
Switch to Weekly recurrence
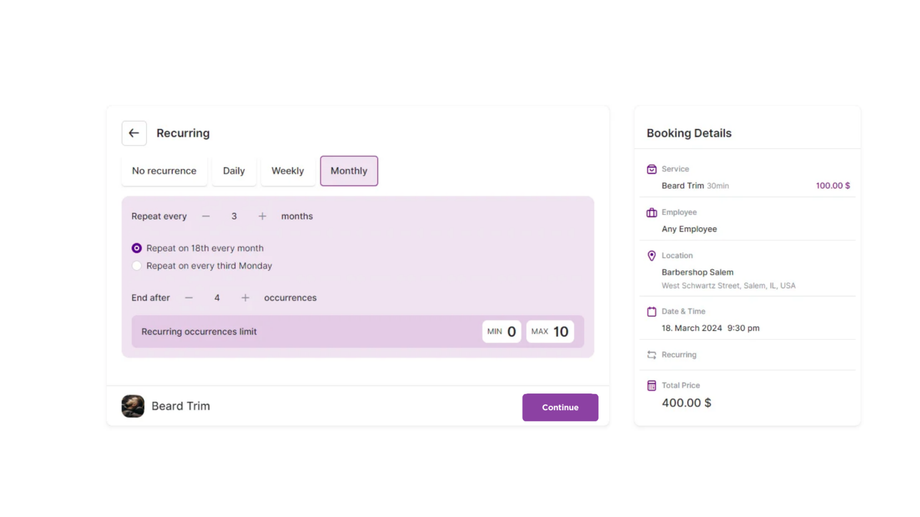click(x=288, y=171)
